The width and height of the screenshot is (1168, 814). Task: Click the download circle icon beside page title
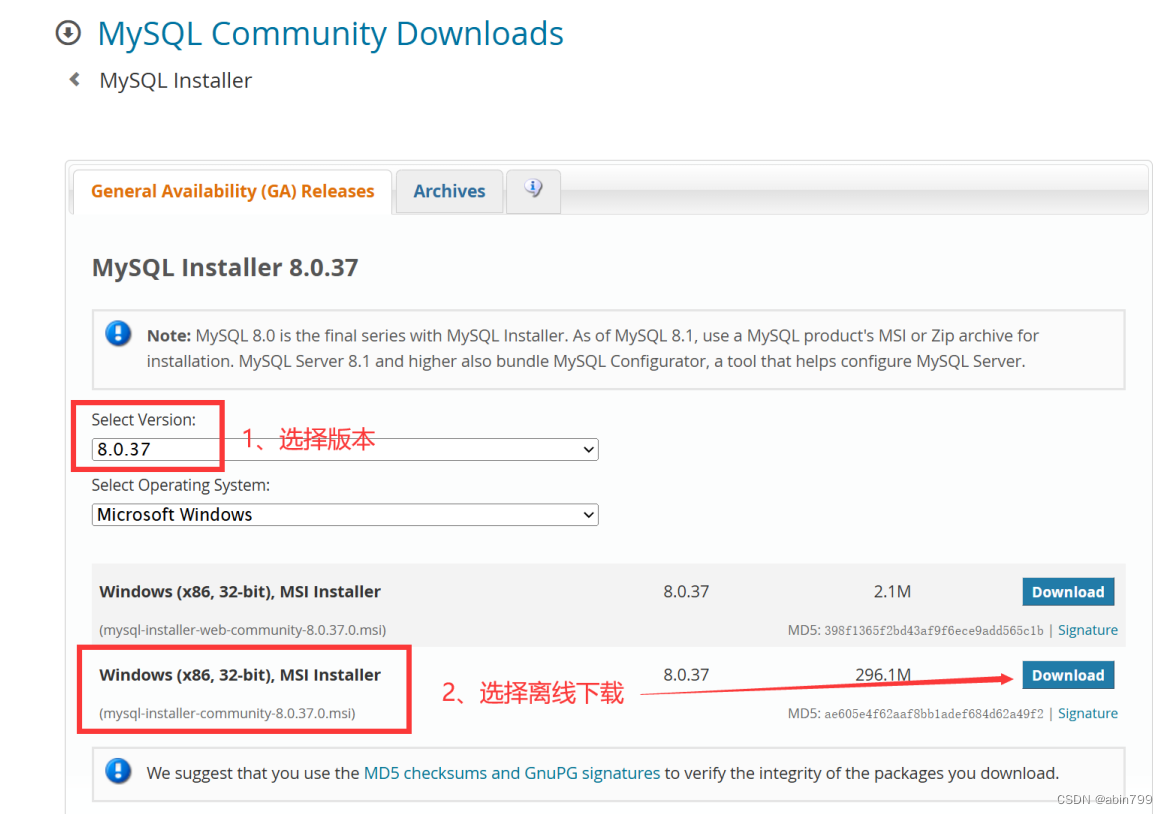pyautogui.click(x=69, y=33)
